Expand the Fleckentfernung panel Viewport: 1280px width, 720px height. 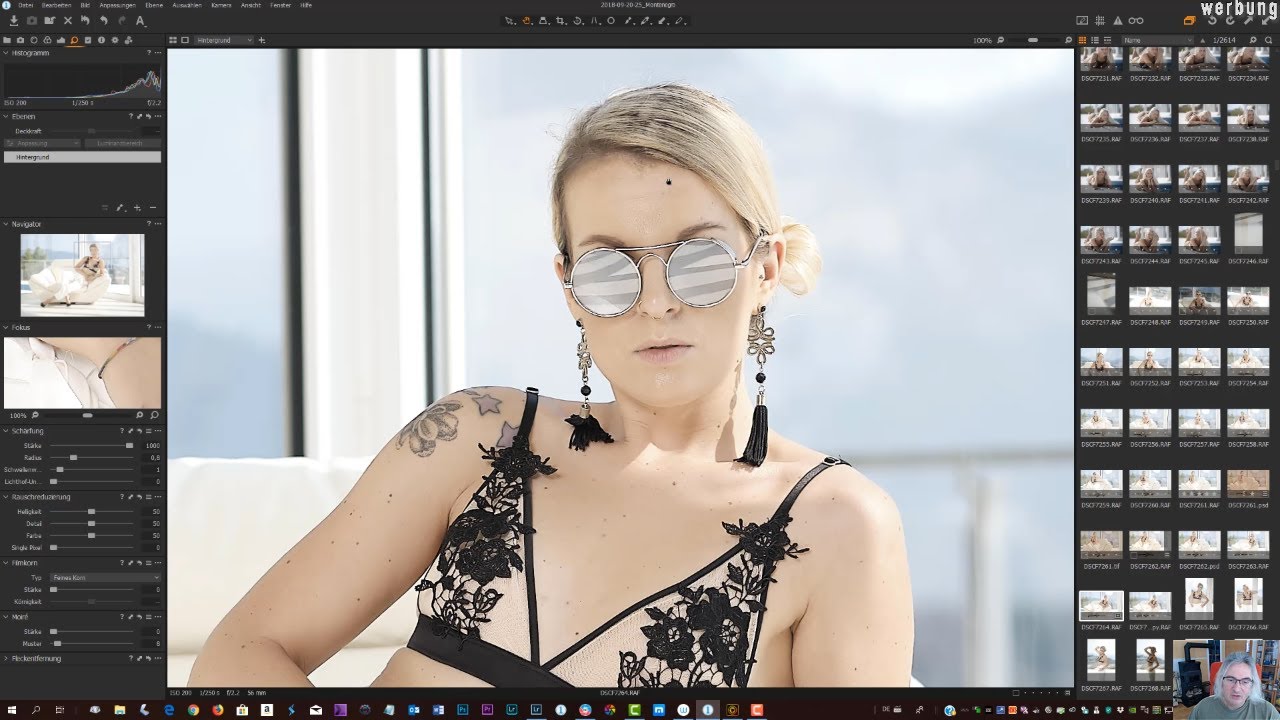(5, 659)
